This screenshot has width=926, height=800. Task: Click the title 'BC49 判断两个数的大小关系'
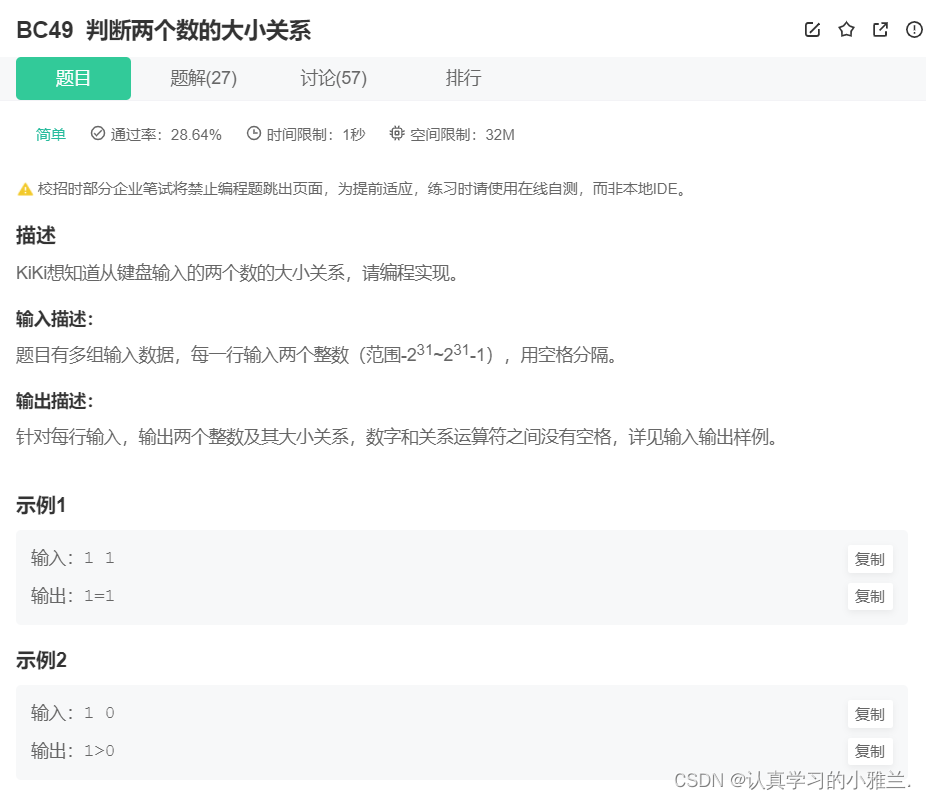164,30
